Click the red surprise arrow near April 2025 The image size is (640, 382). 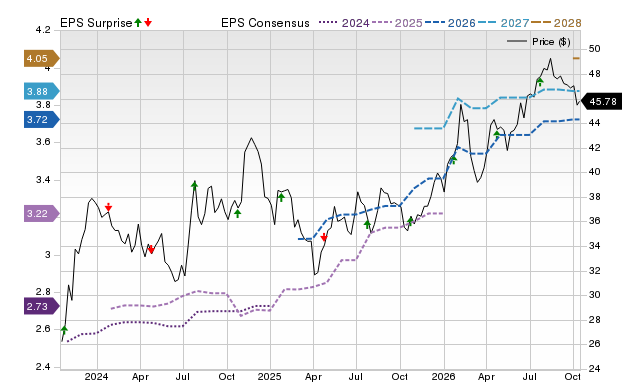pos(324,237)
